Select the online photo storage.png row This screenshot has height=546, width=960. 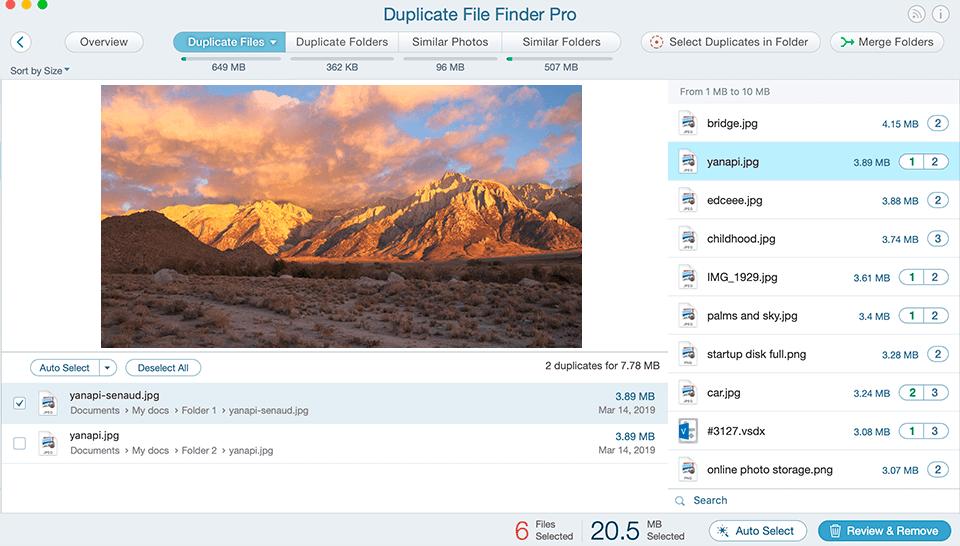pos(814,469)
